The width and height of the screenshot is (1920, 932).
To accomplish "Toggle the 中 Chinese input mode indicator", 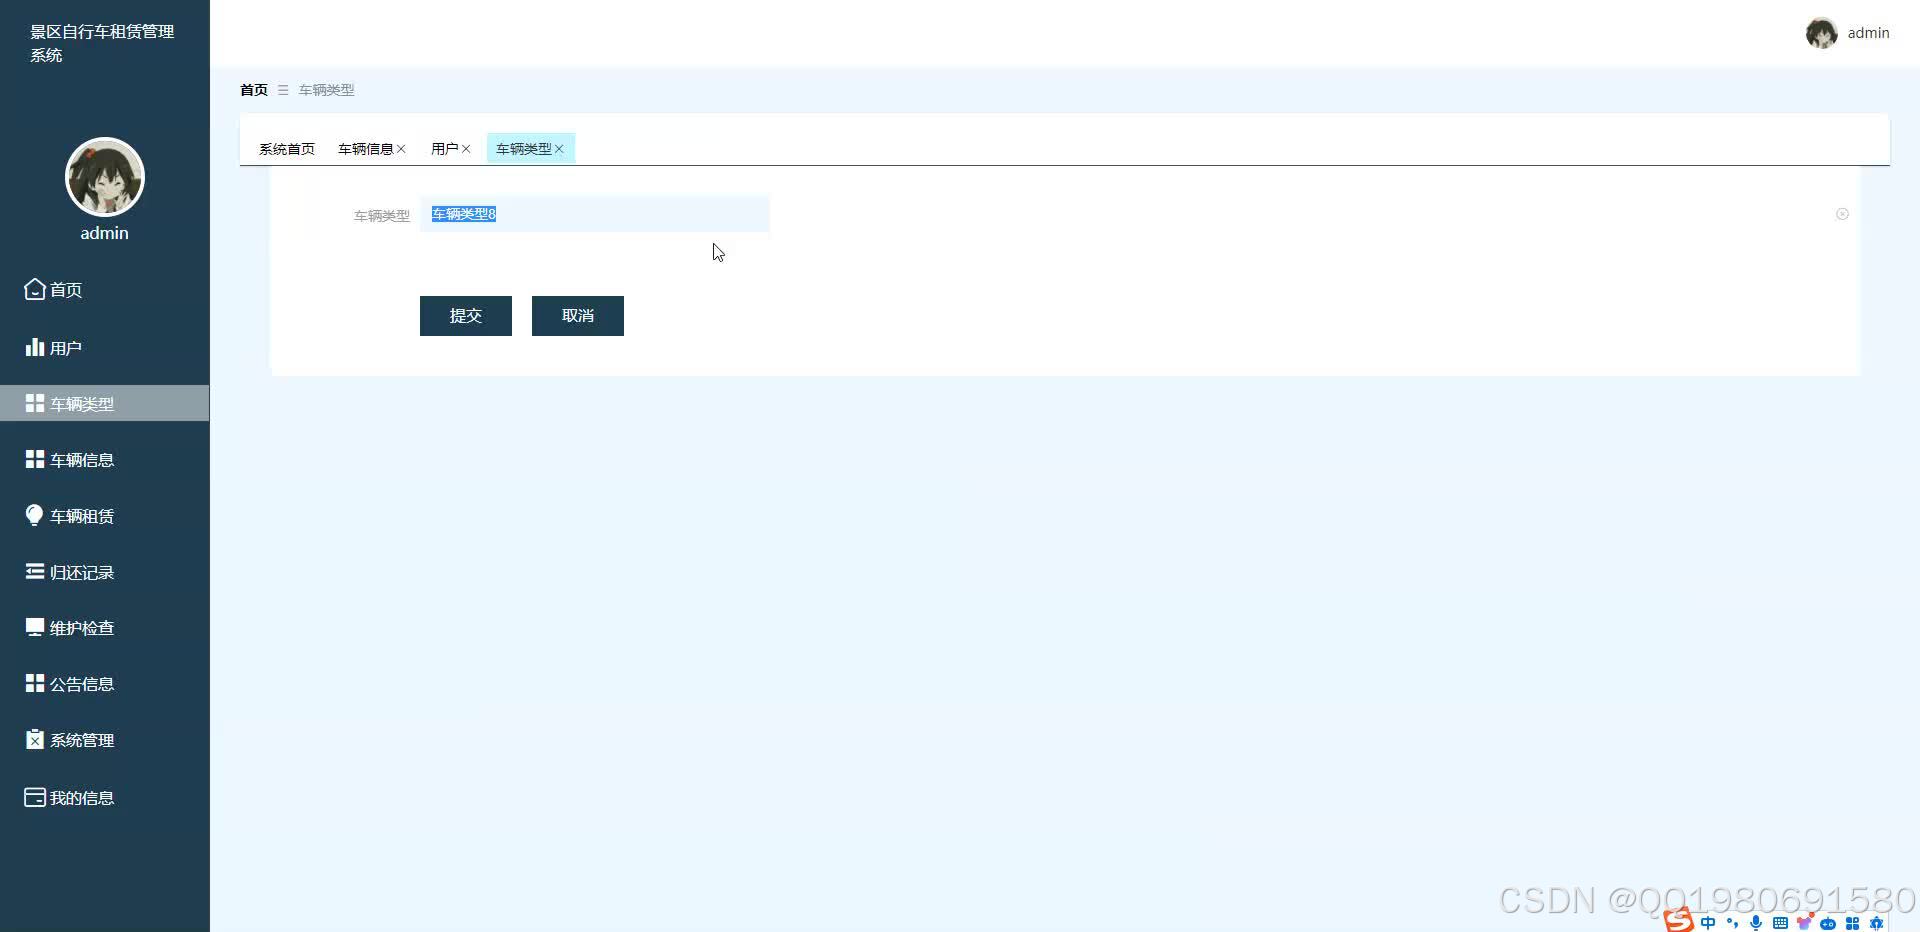I will point(1708,923).
